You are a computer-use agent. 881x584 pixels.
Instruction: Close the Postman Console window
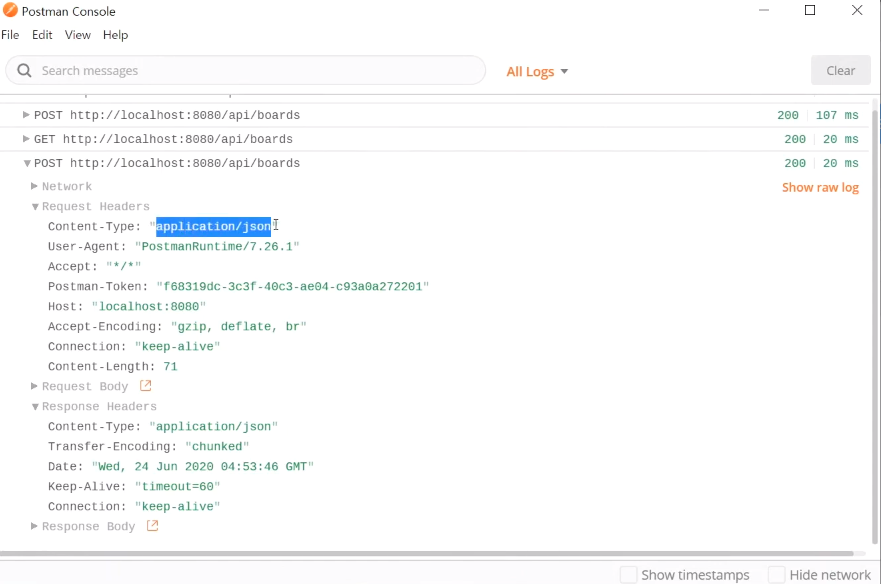coord(857,10)
